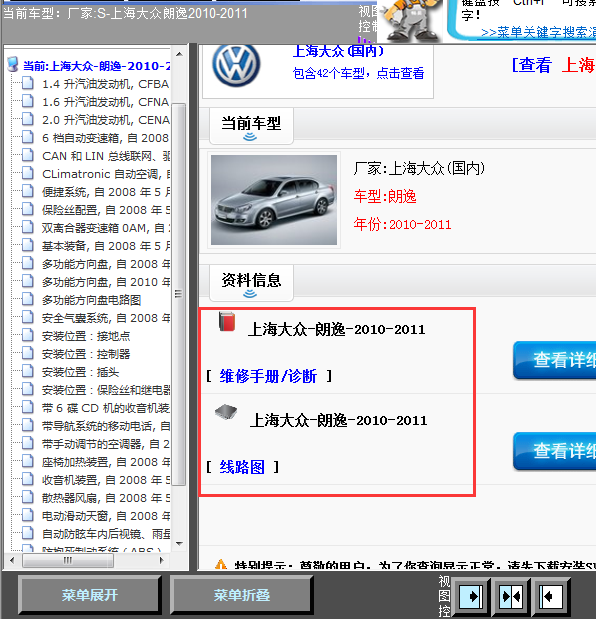Click horizontal scrollbar left arrow
This screenshot has width=596, height=619.
(x=12, y=560)
